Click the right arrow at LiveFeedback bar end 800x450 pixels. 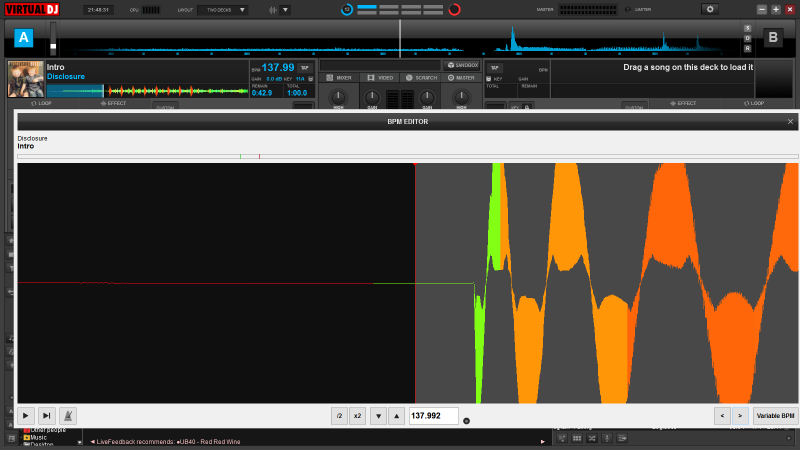[542, 442]
